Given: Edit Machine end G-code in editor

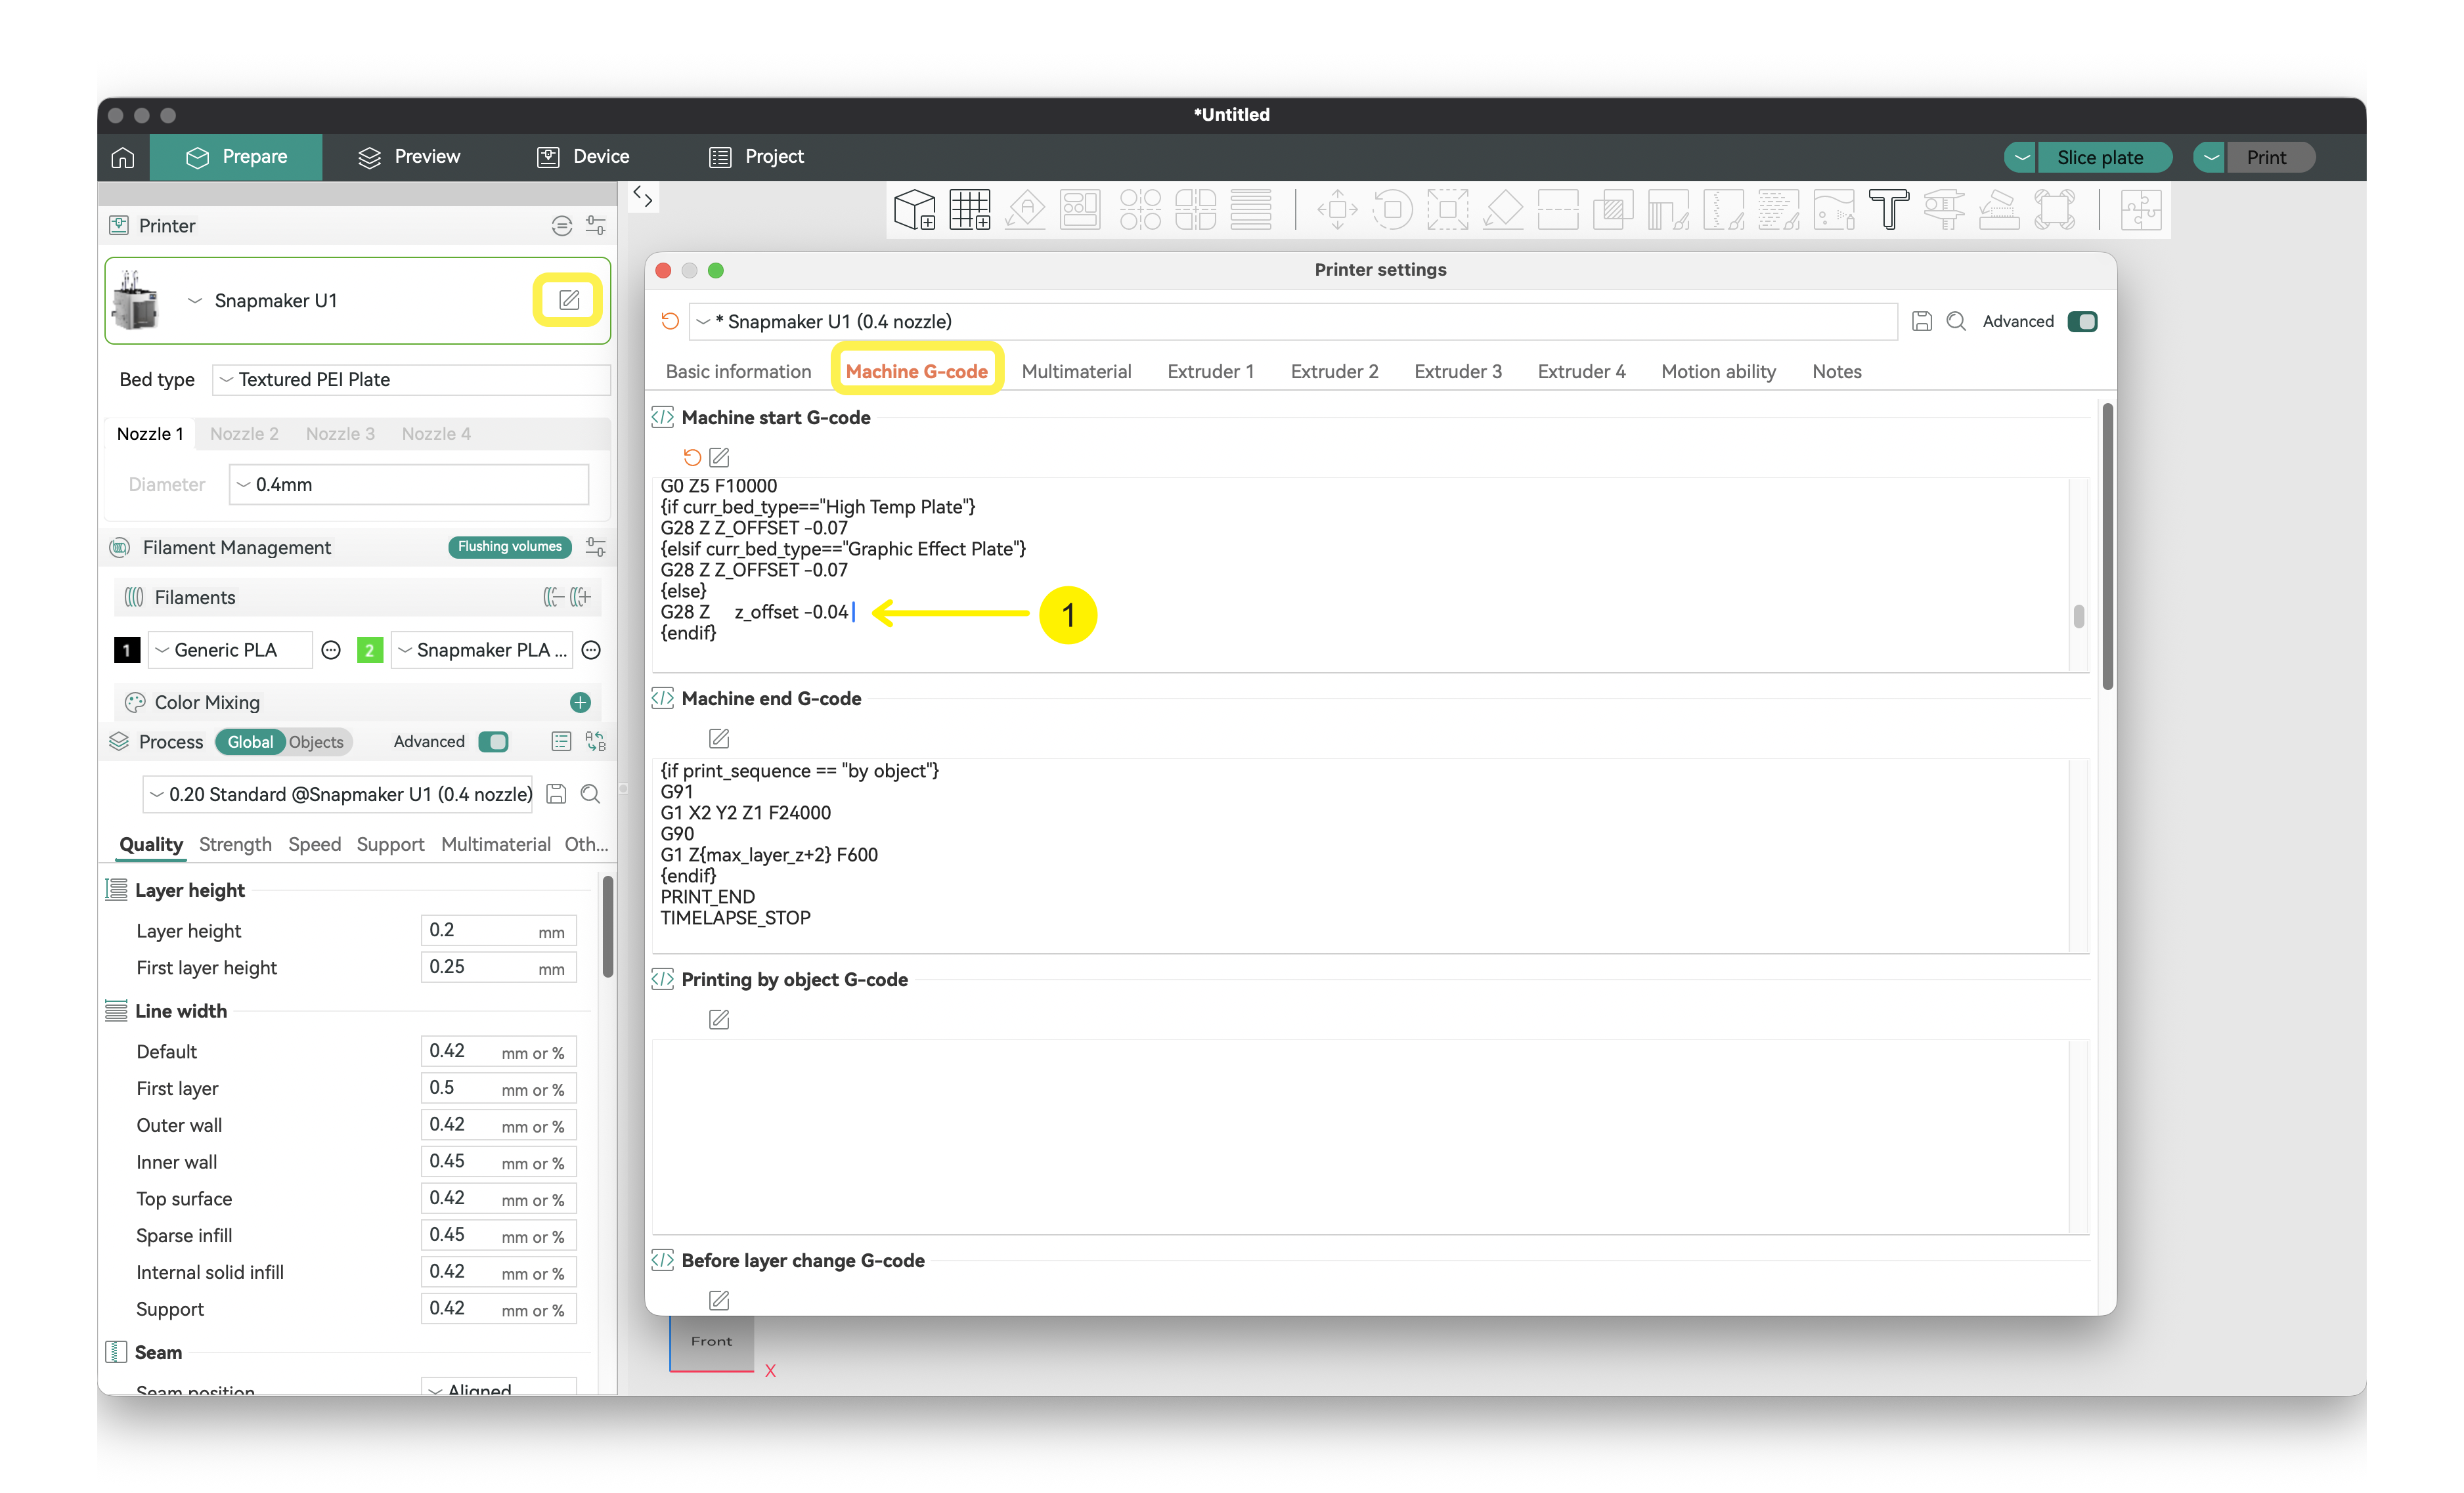Looking at the screenshot, I should click(719, 738).
